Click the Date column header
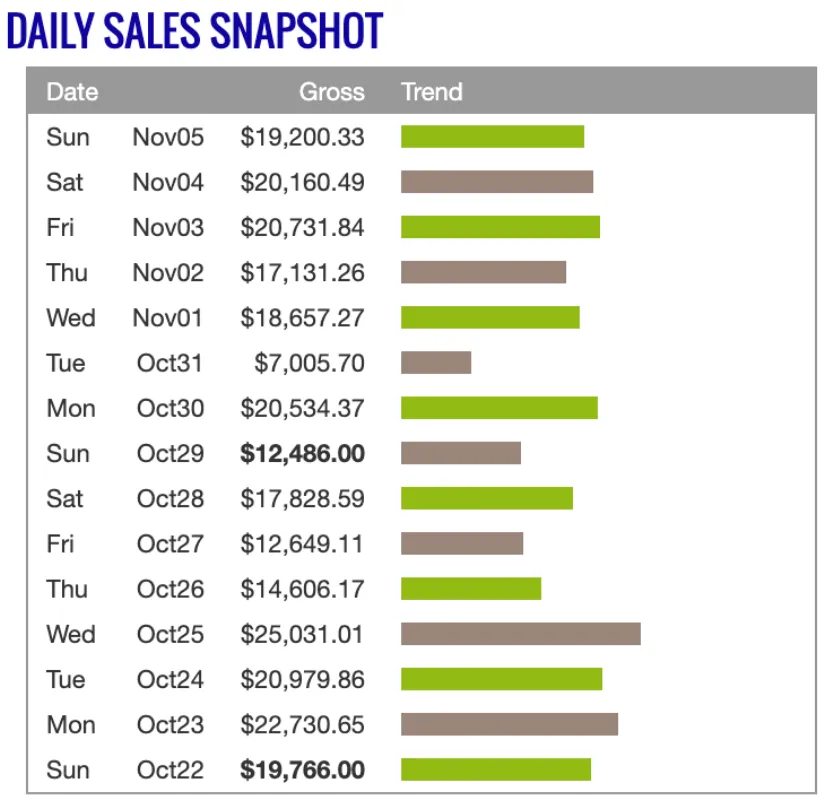This screenshot has width=824, height=800. pyautogui.click(x=72, y=92)
